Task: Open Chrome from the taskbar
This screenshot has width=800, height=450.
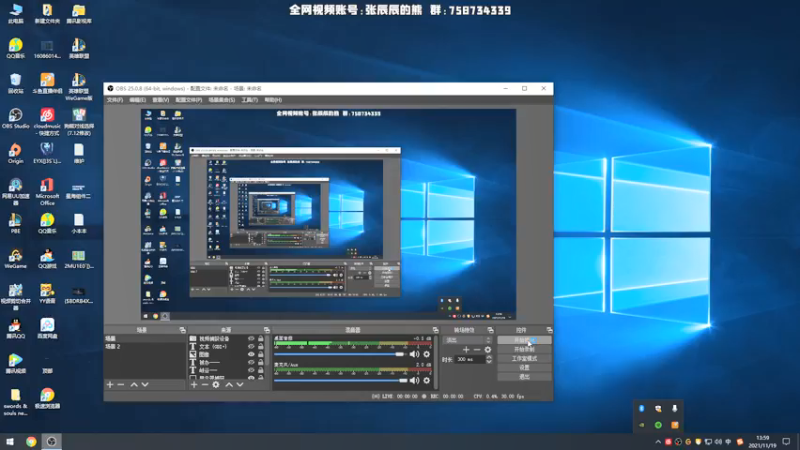Action: point(31,442)
